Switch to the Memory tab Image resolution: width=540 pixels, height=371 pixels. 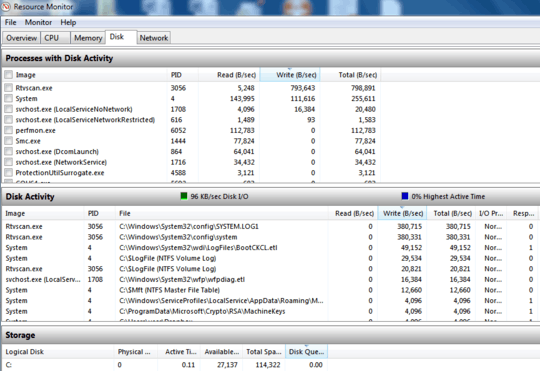88,38
